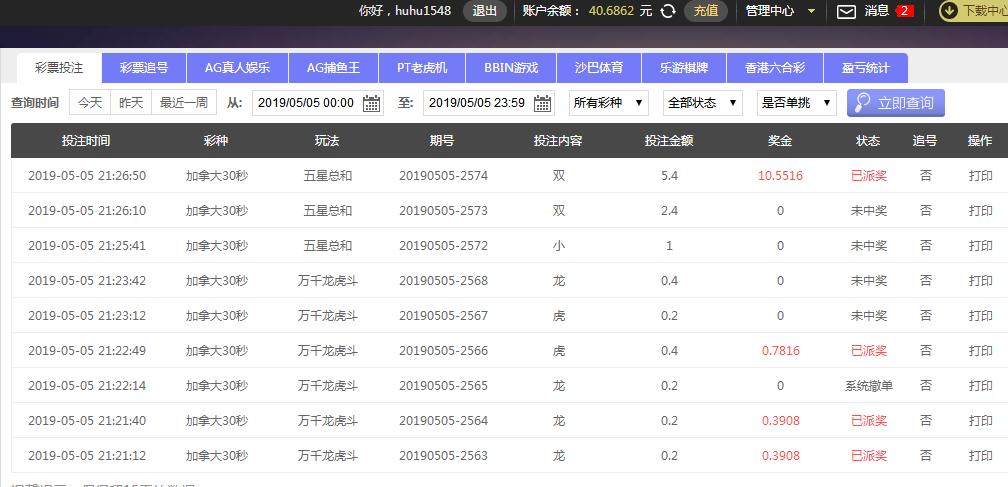Click the 状态 column header
The image size is (1008, 487).
point(868,141)
